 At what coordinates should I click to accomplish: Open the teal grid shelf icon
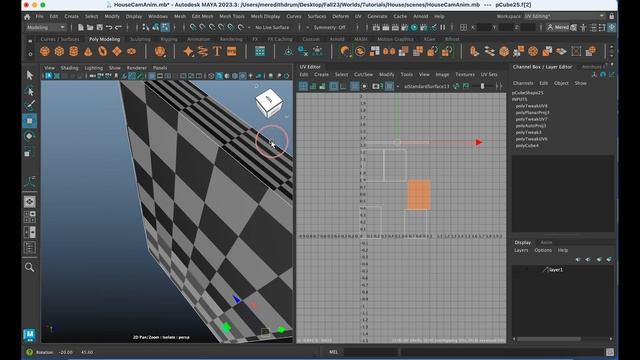tap(260, 51)
